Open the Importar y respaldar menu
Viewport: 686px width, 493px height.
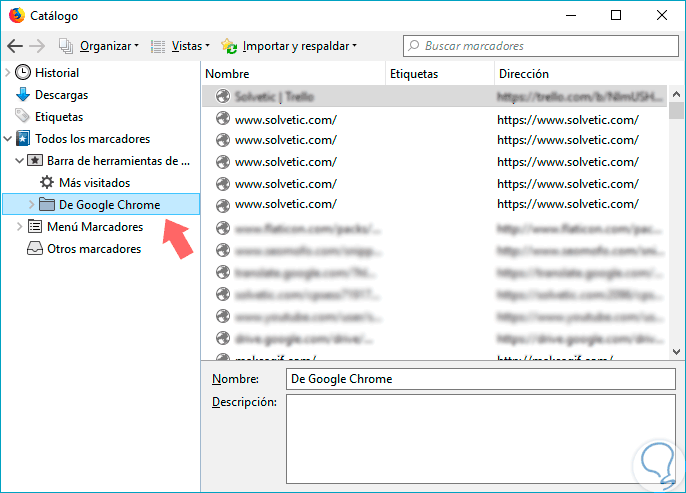tap(300, 46)
